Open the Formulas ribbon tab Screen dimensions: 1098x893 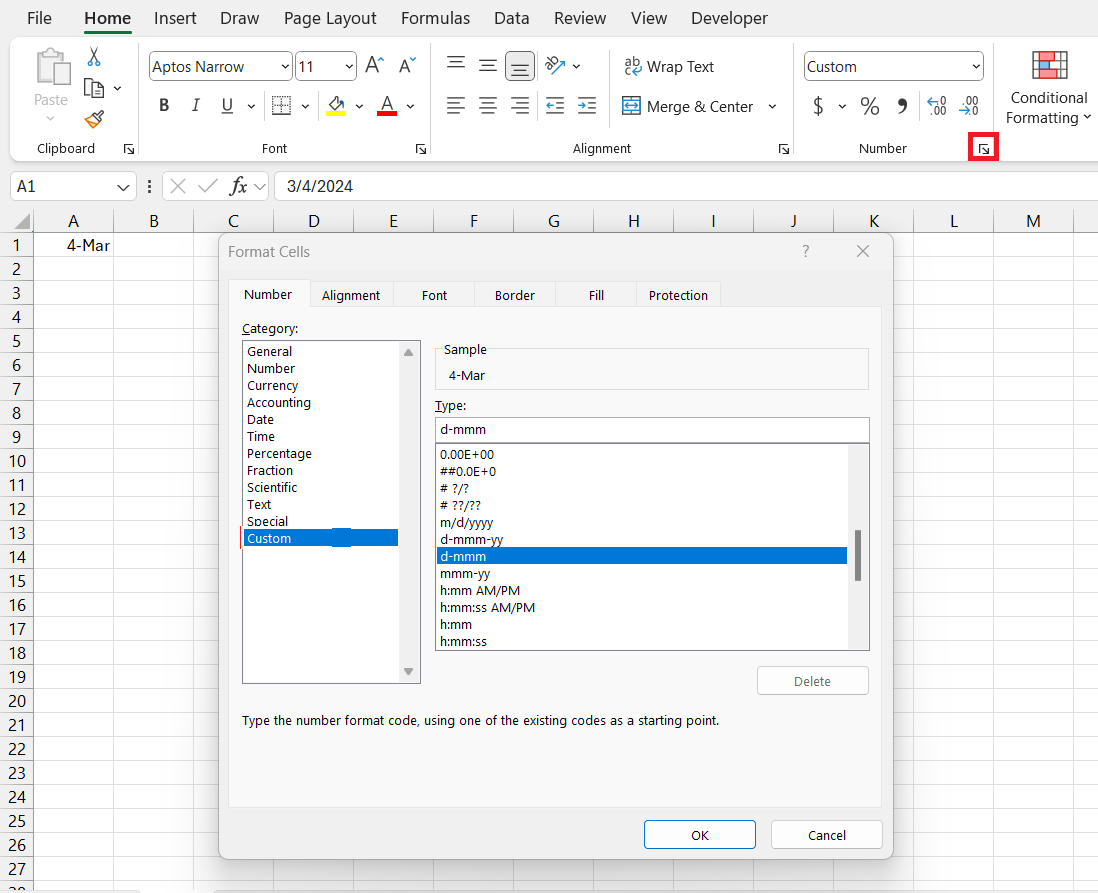435,18
